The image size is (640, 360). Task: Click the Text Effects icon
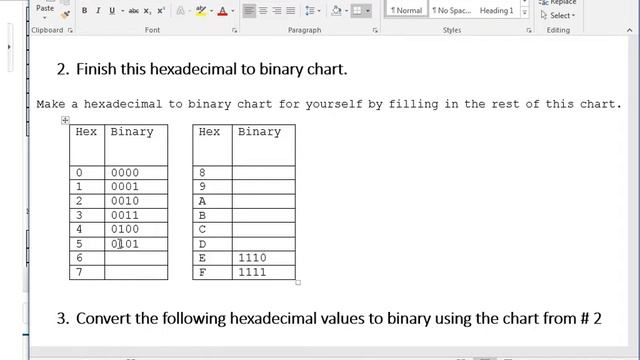[x=180, y=11]
